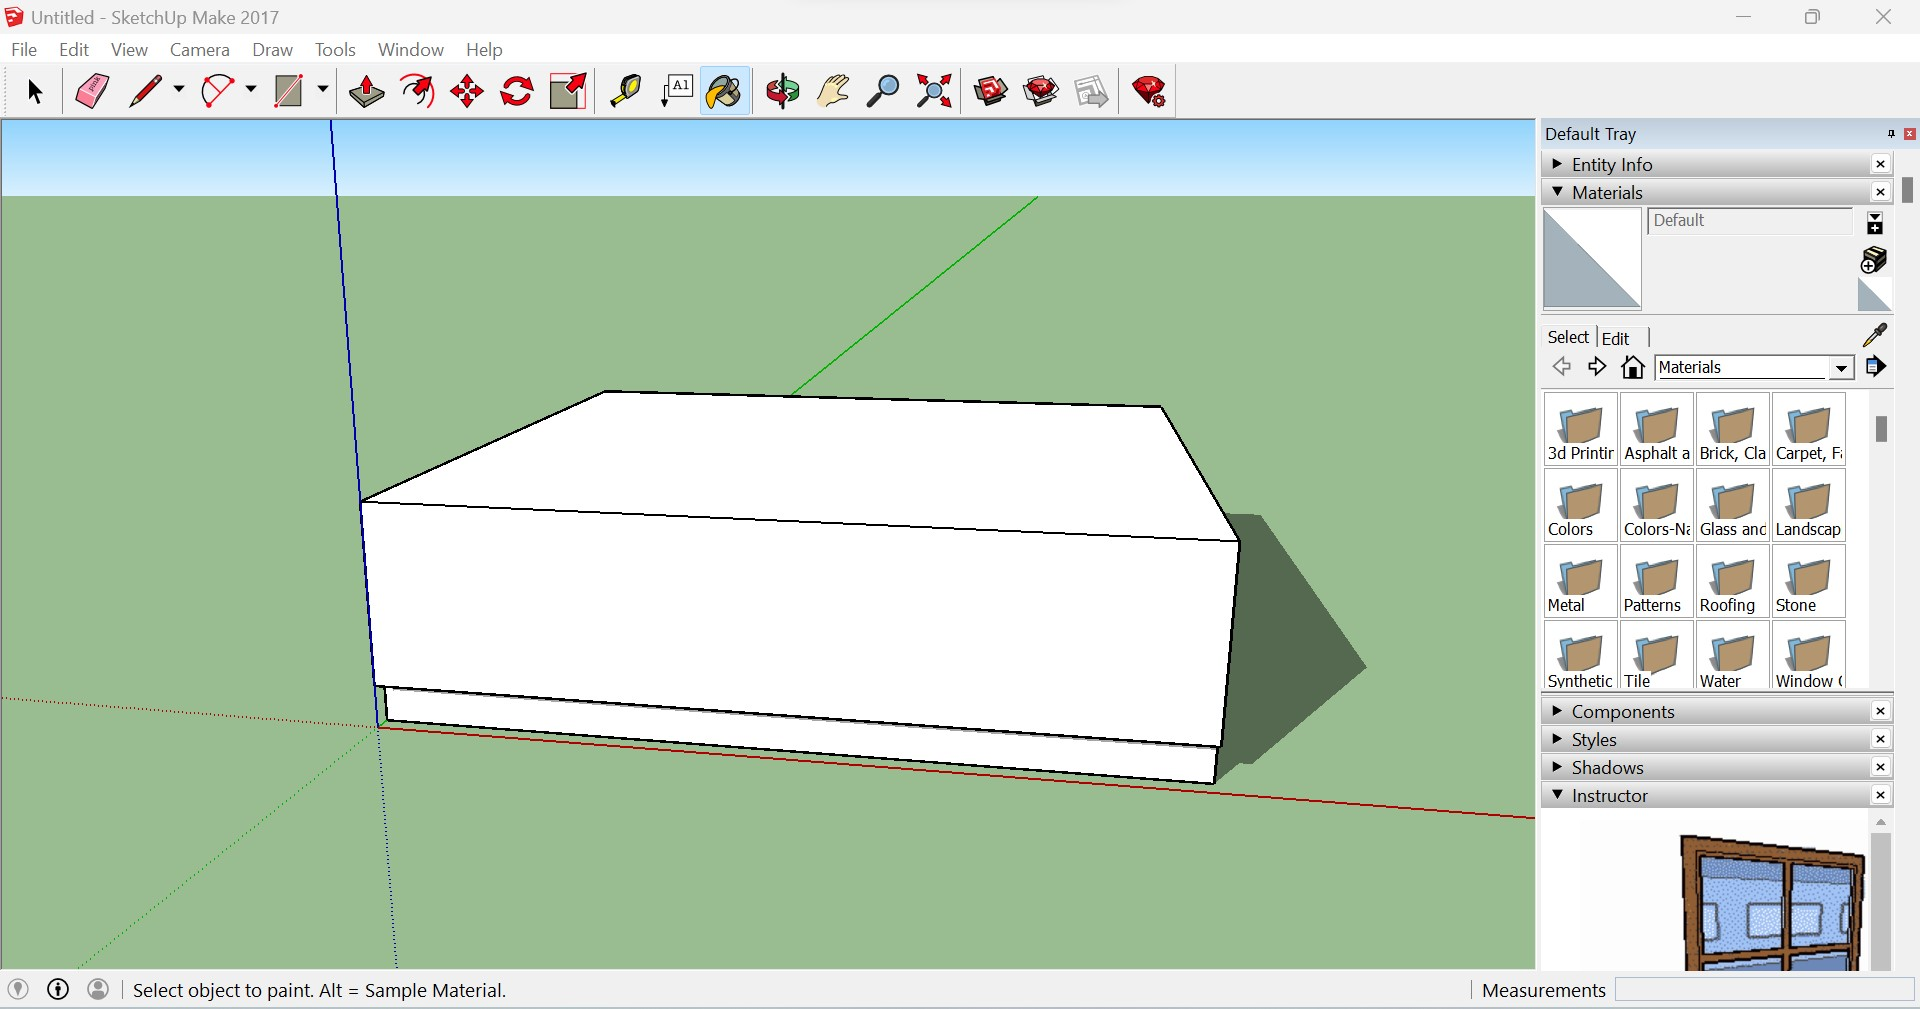Select the sample paint eyedropper in Materials
The width and height of the screenshot is (1920, 1009).
pos(1875,335)
